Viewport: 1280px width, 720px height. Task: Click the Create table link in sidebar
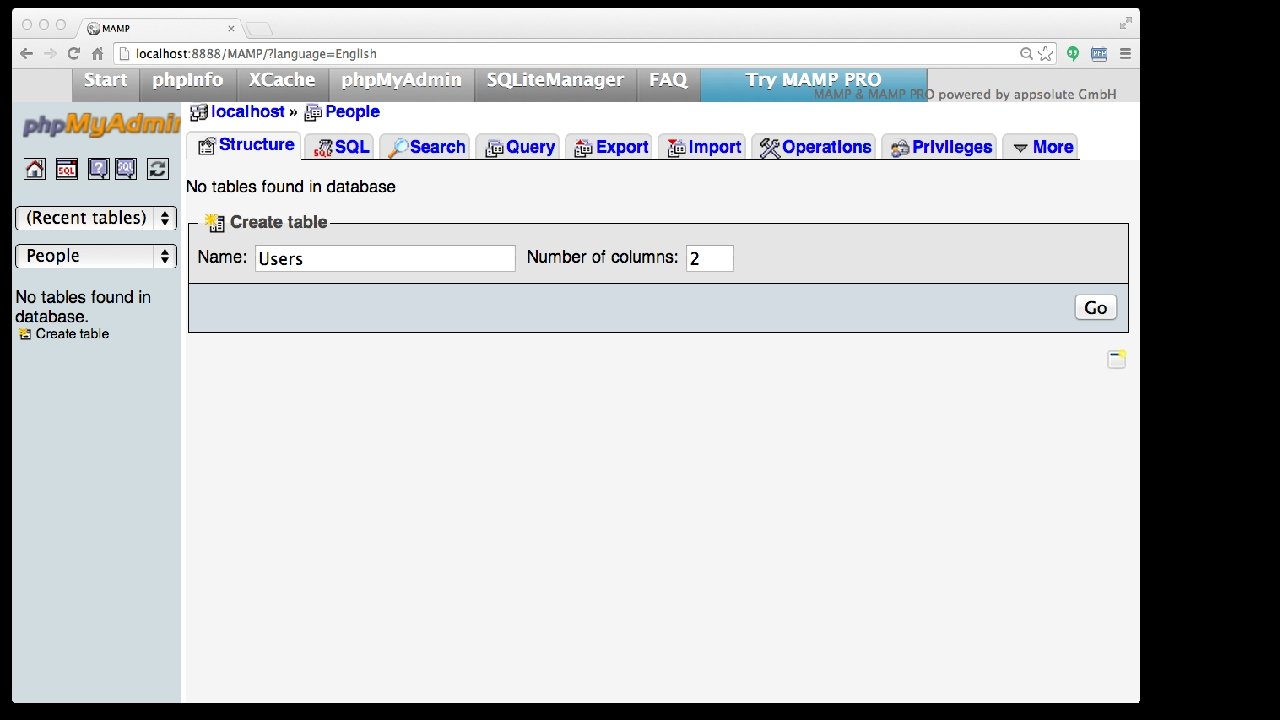point(72,334)
